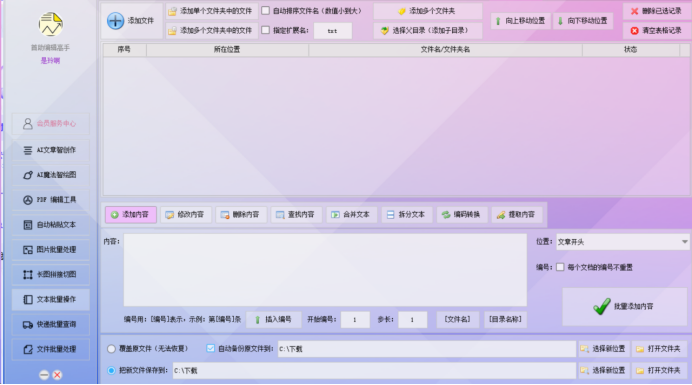
Task: Switch to the 编码转换 tab
Action: (462, 215)
